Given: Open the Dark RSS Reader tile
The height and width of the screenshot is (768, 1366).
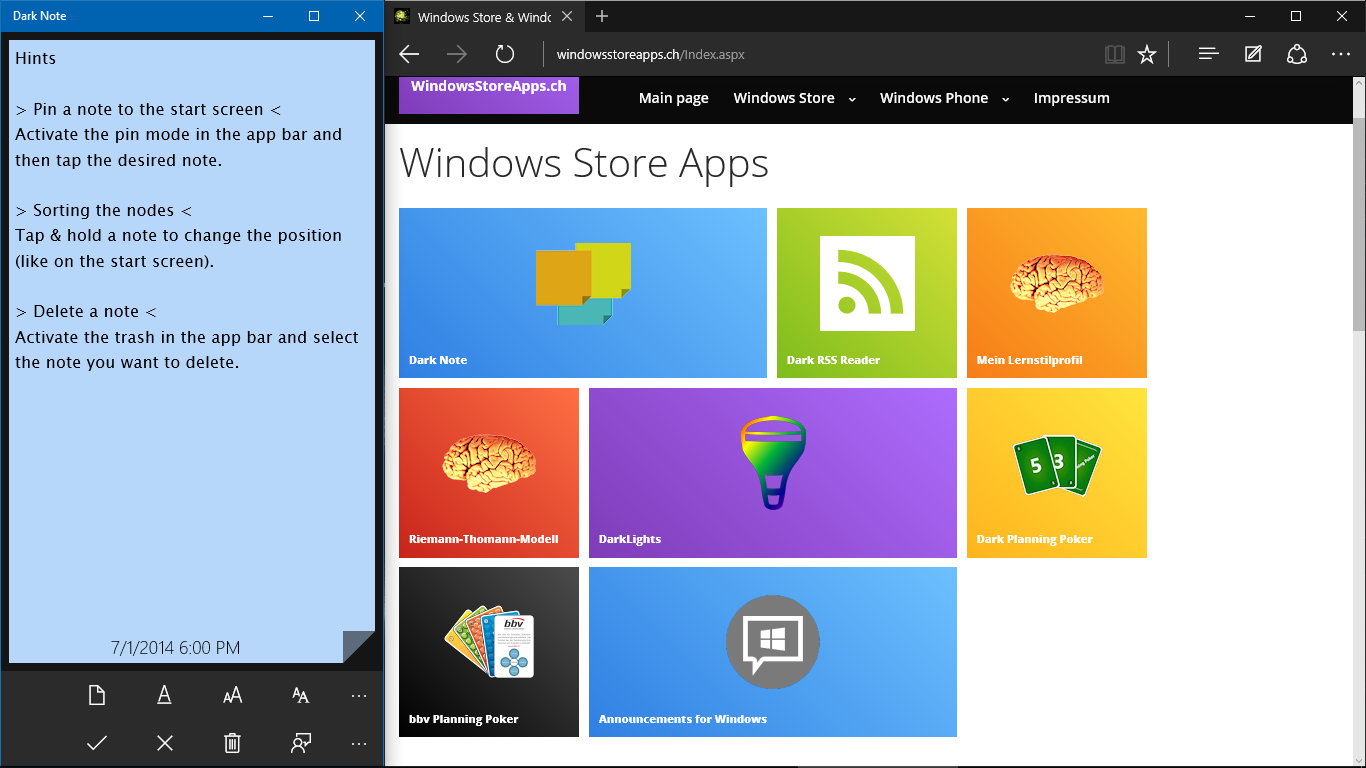Looking at the screenshot, I should click(867, 293).
